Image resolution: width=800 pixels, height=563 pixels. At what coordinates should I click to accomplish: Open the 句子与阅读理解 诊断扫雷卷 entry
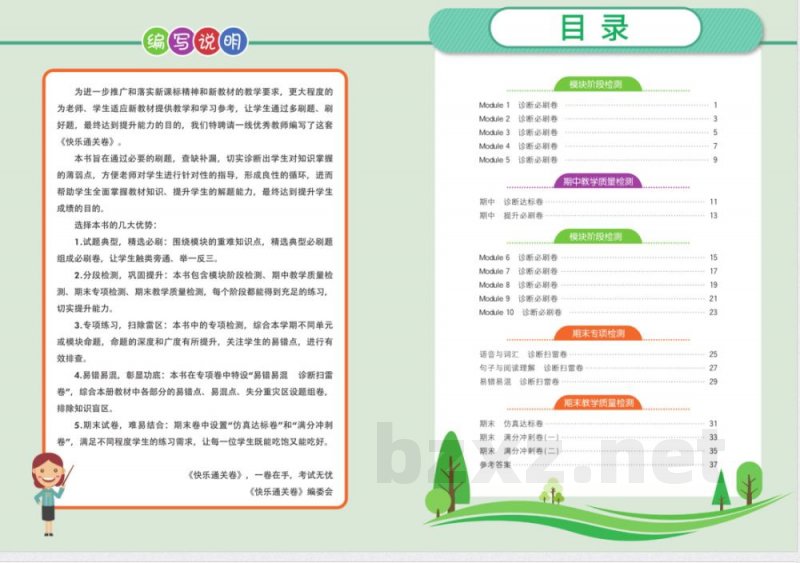tap(598, 368)
